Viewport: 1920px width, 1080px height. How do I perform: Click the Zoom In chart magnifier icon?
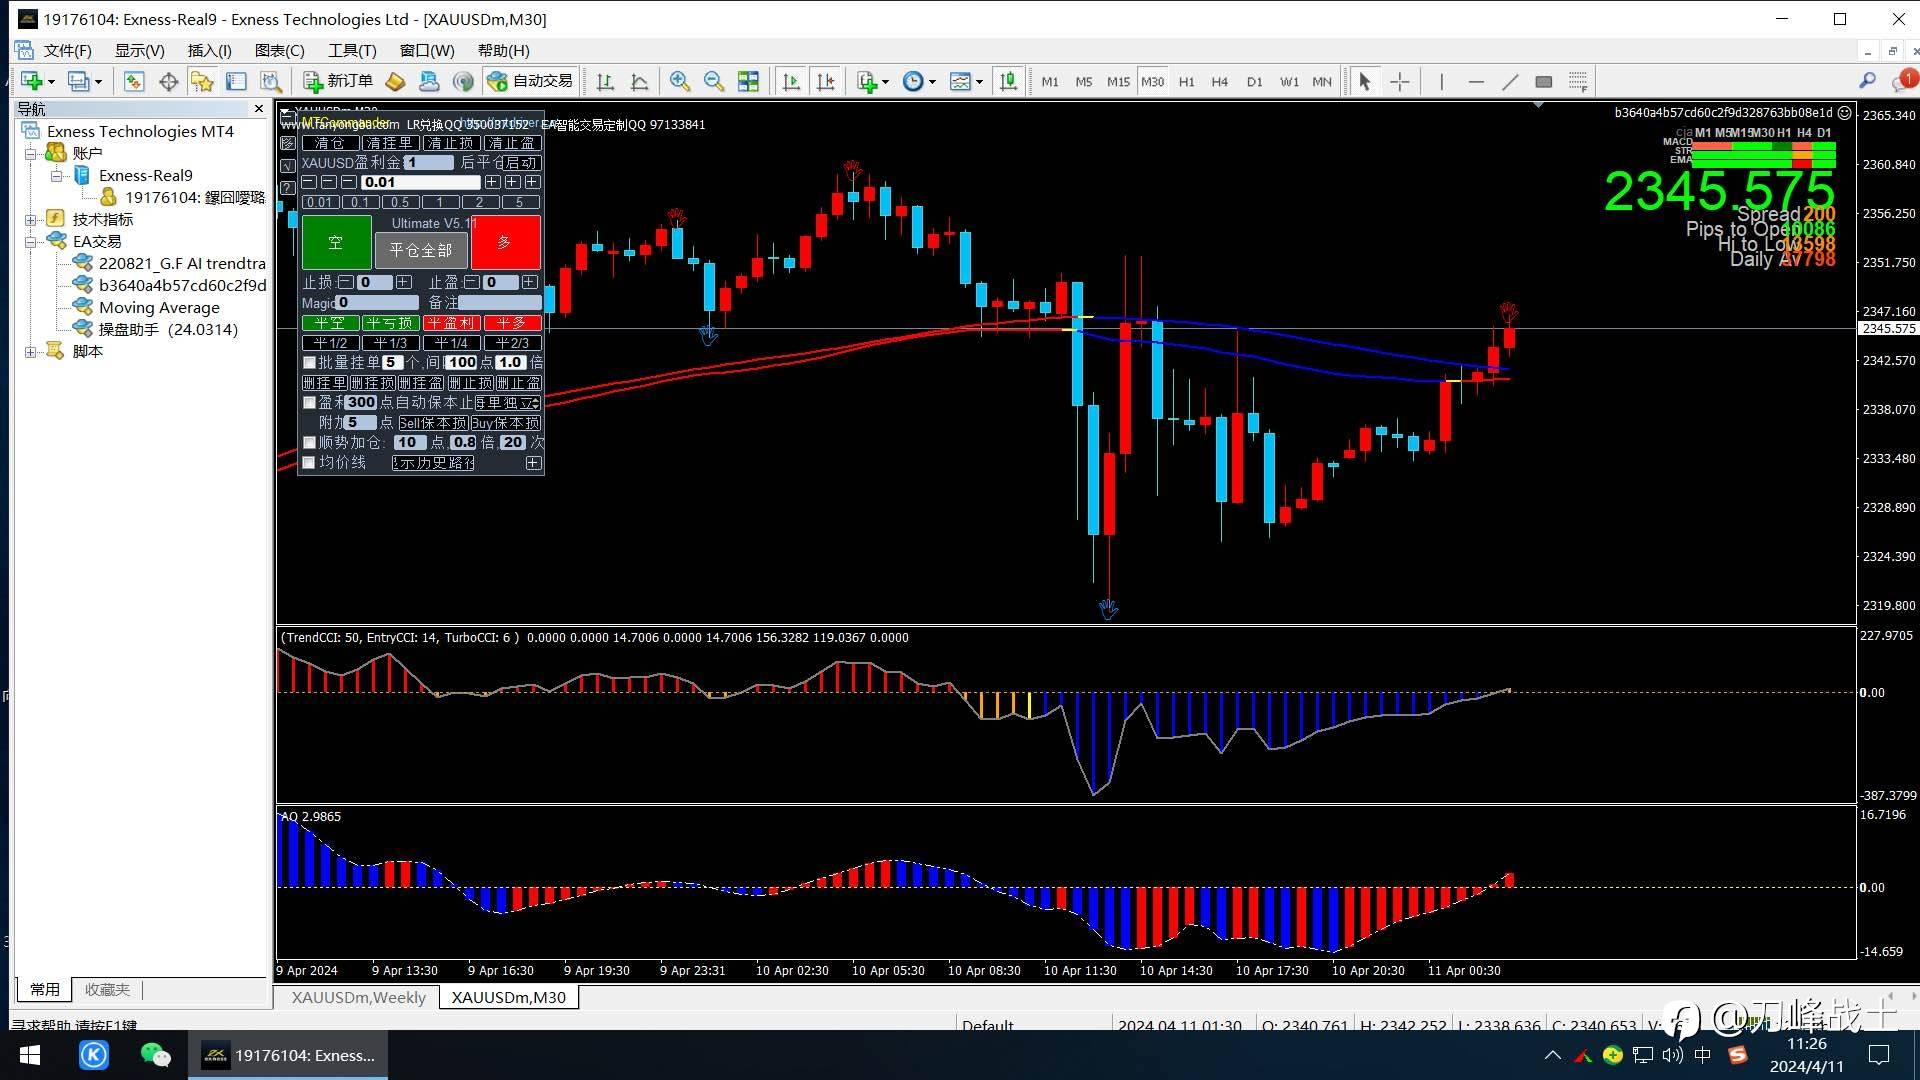click(x=679, y=82)
